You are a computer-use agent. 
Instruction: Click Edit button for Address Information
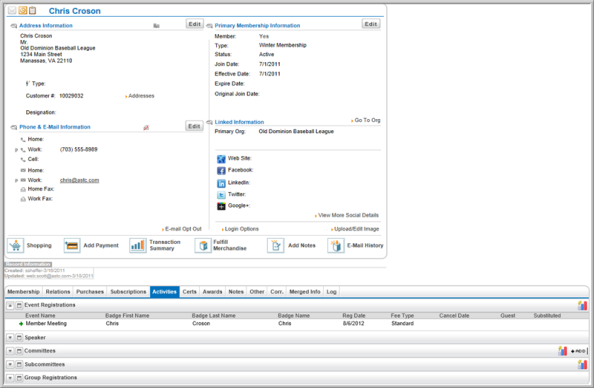tap(195, 24)
